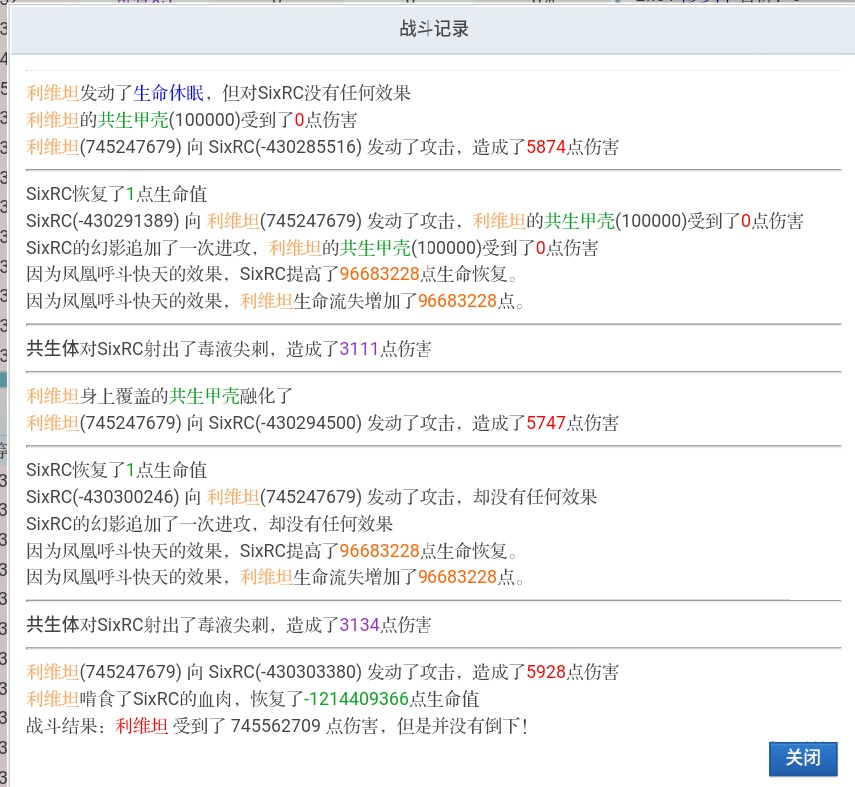Click the purple 3134 damage number
The image size is (855, 787).
tap(359, 624)
